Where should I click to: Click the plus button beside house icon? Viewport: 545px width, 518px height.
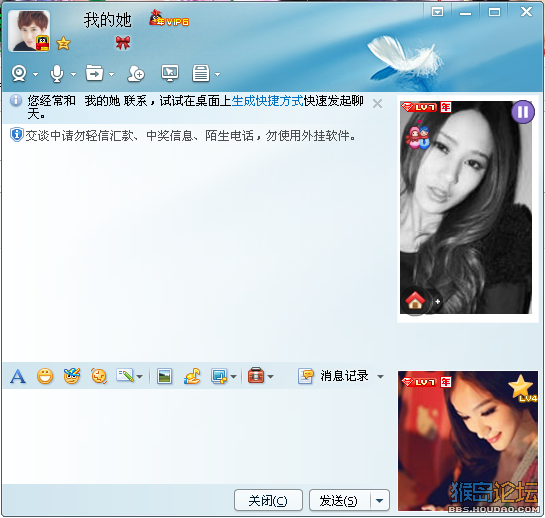click(438, 302)
